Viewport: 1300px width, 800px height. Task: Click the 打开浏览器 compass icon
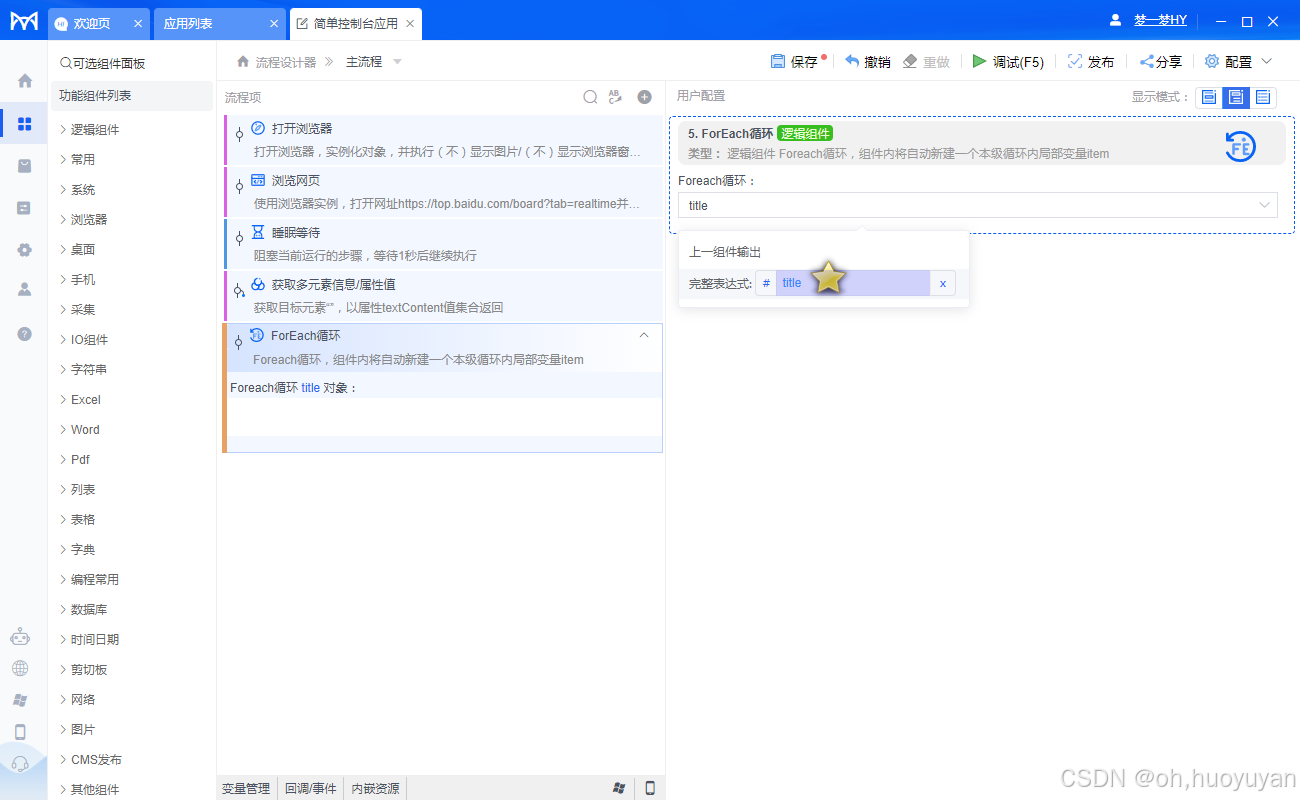258,128
